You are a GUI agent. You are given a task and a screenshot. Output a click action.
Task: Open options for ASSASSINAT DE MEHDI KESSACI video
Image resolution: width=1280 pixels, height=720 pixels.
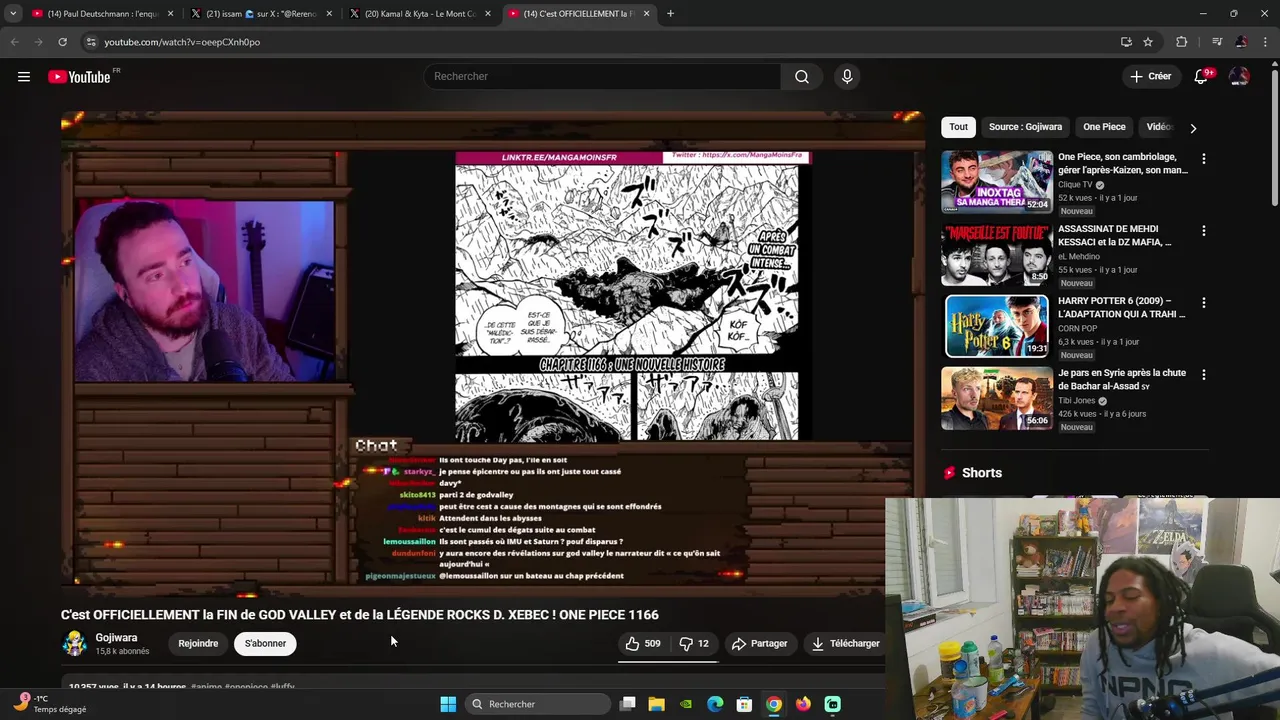coord(1204,231)
